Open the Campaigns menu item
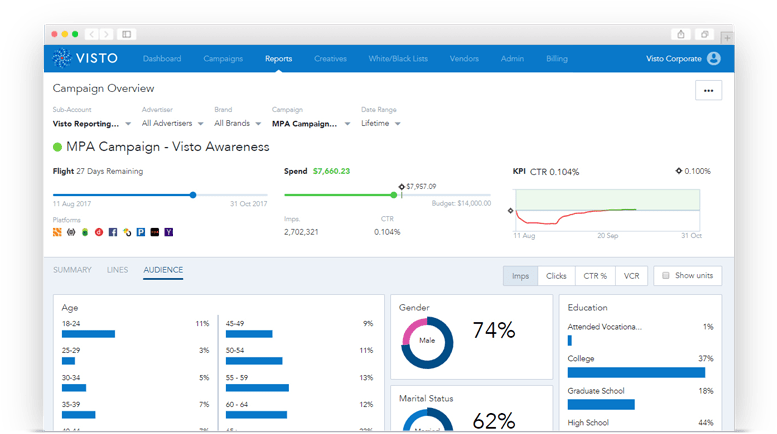Viewport: 777px width, 434px height. coord(223,59)
